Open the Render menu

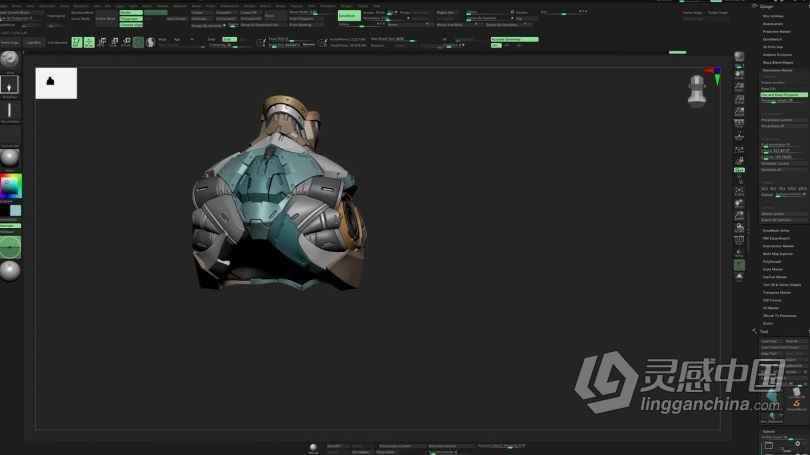(250, 6)
